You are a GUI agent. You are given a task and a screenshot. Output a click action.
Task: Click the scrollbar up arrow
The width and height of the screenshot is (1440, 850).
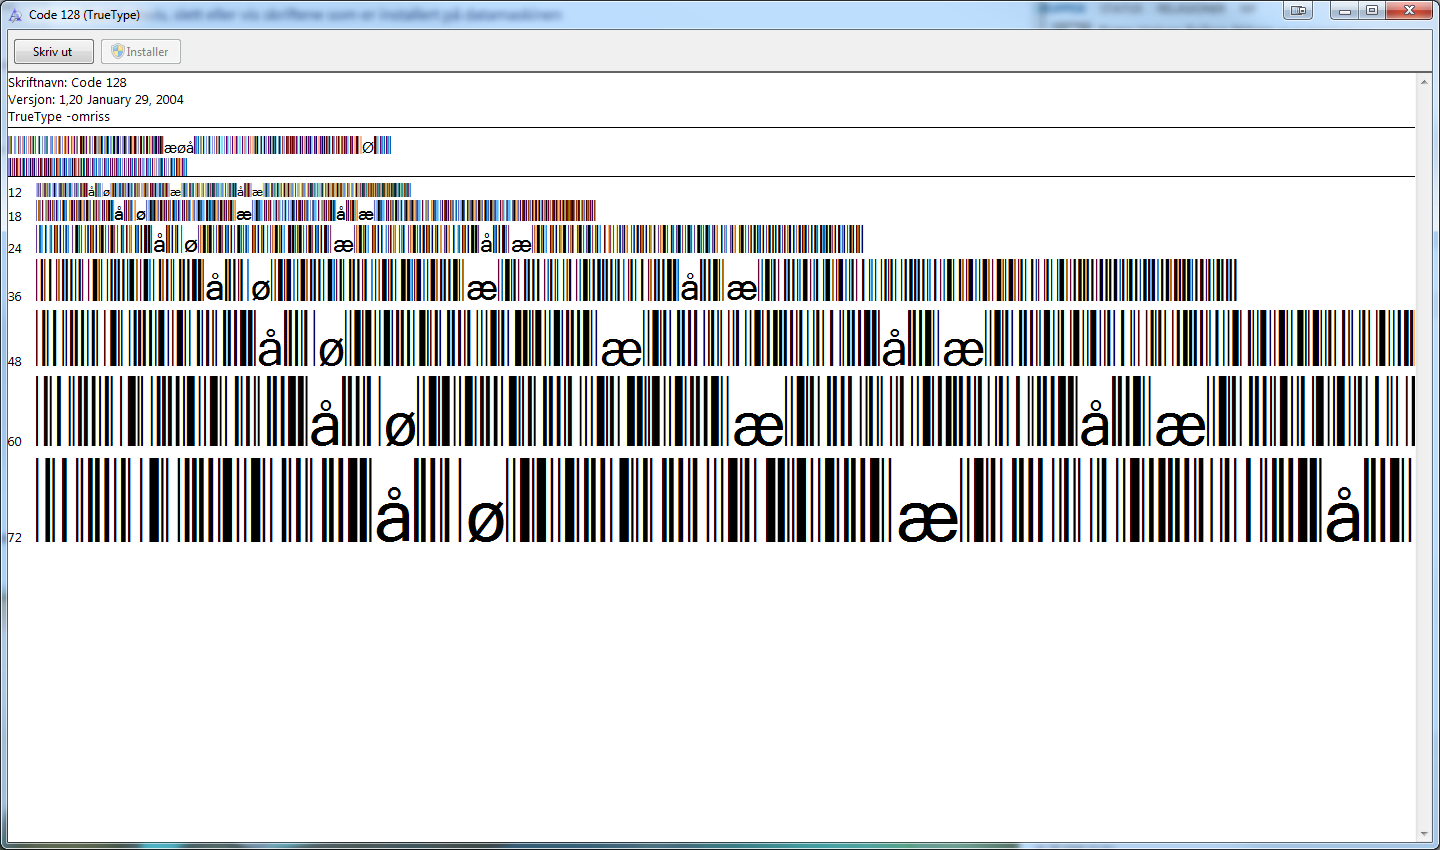[x=1424, y=82]
